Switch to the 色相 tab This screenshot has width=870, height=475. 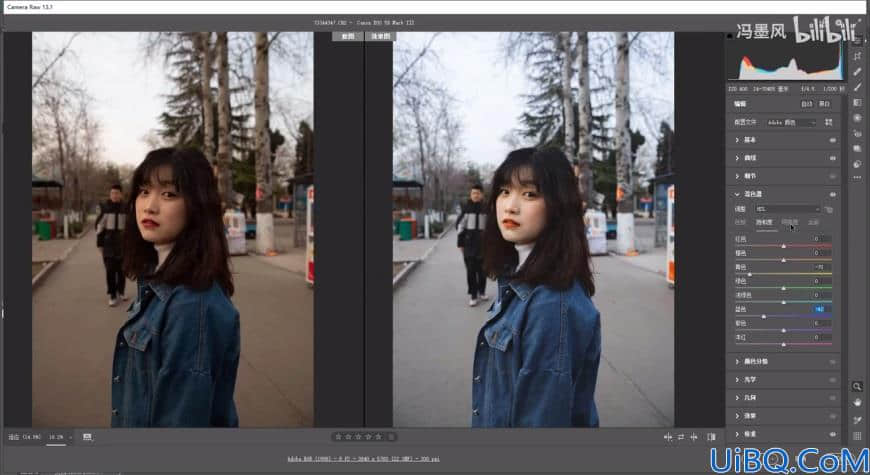(740, 222)
